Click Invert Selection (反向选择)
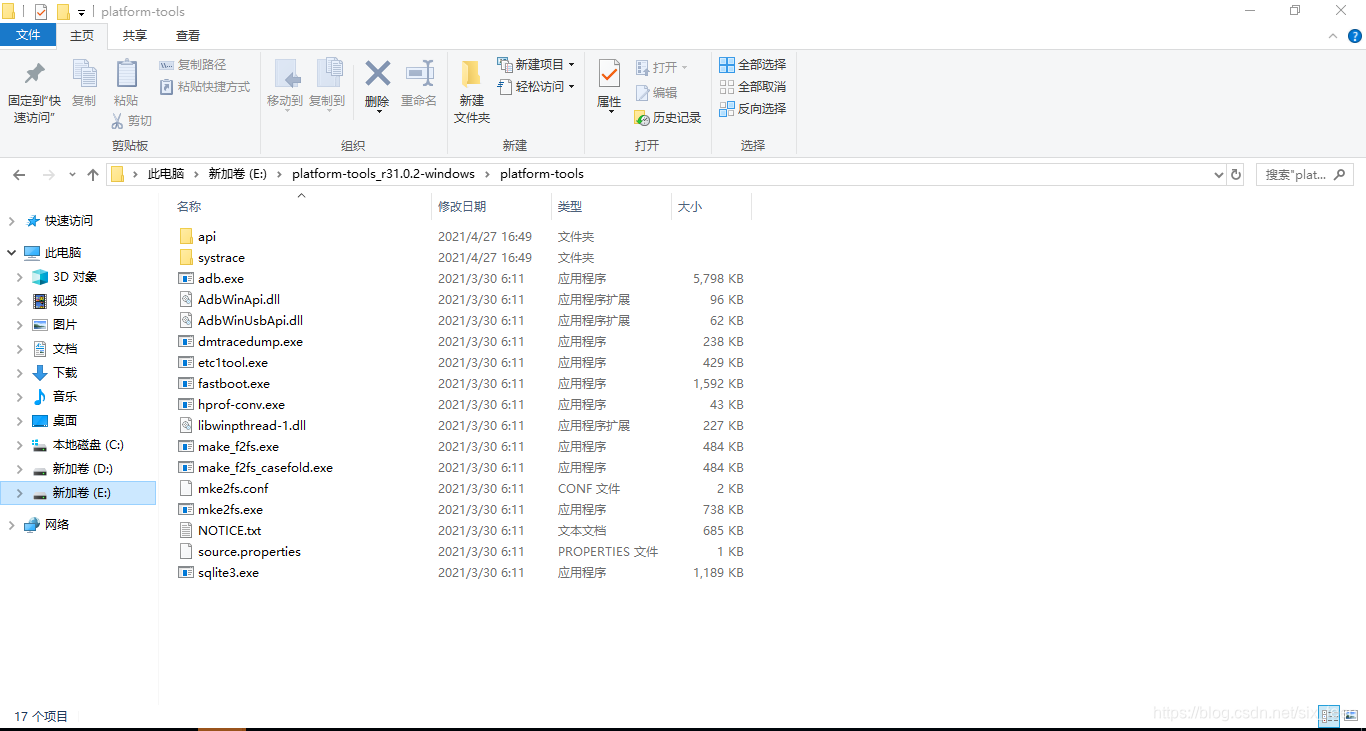This screenshot has height=731, width=1366. [x=753, y=108]
